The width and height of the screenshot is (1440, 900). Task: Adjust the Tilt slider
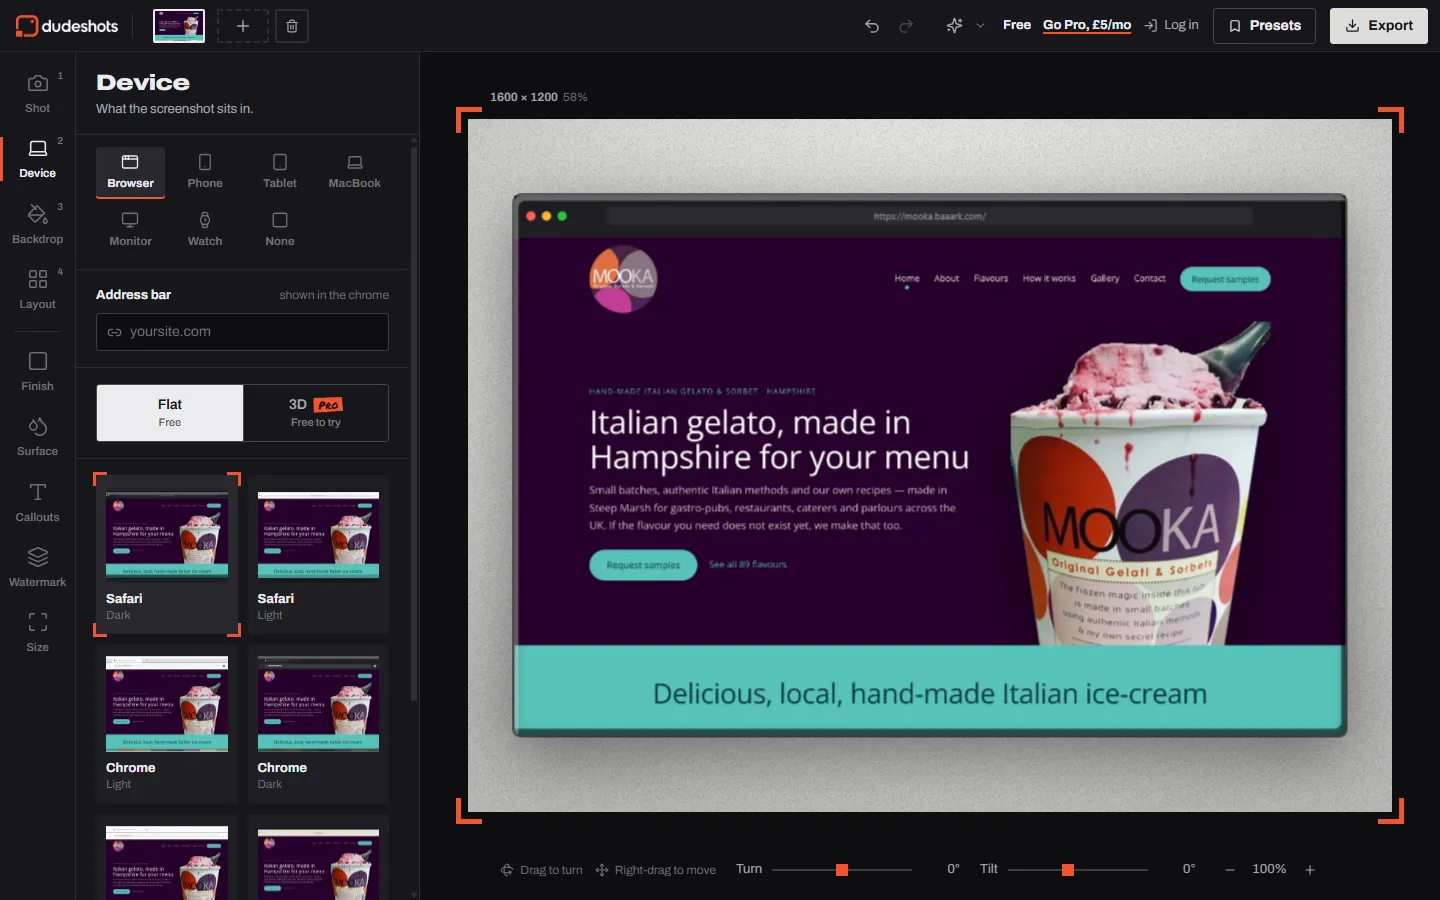pyautogui.click(x=1078, y=870)
